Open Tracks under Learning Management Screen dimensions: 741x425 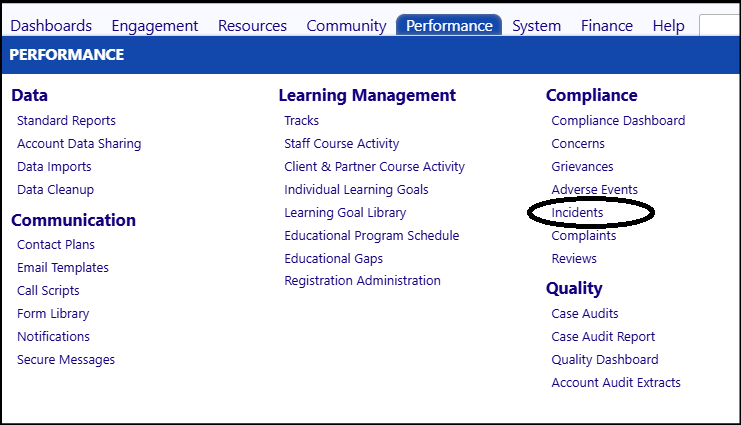click(302, 121)
